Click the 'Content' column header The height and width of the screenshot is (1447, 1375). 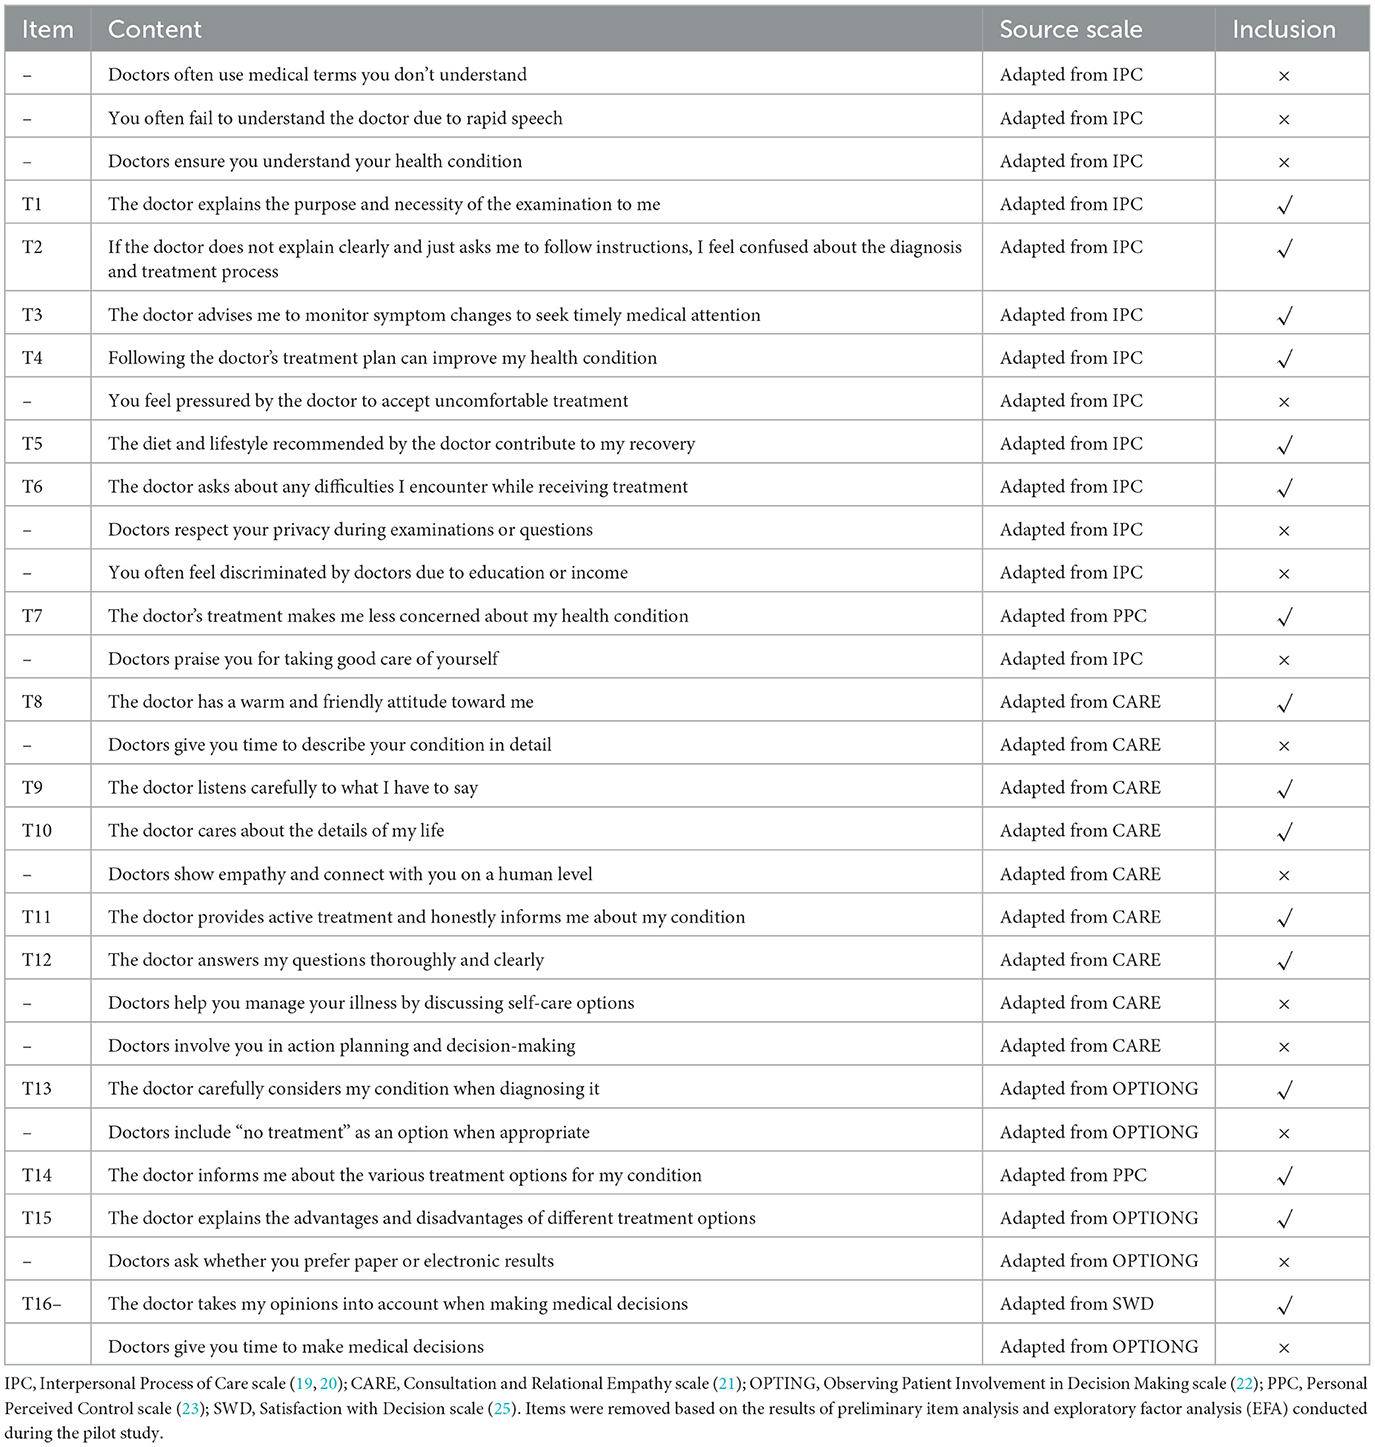pos(155,30)
